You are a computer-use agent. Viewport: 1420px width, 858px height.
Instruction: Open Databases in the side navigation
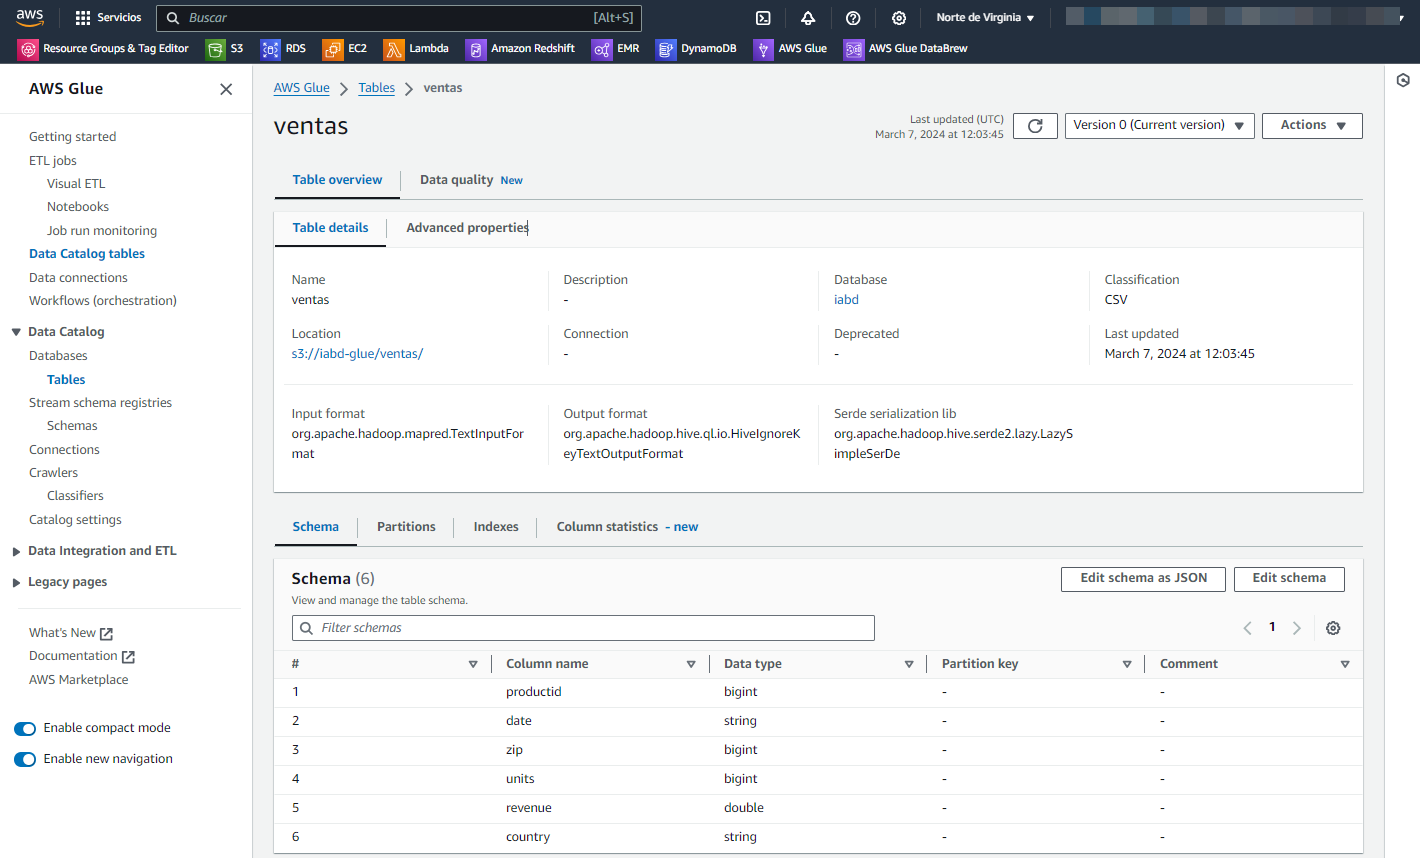58,356
